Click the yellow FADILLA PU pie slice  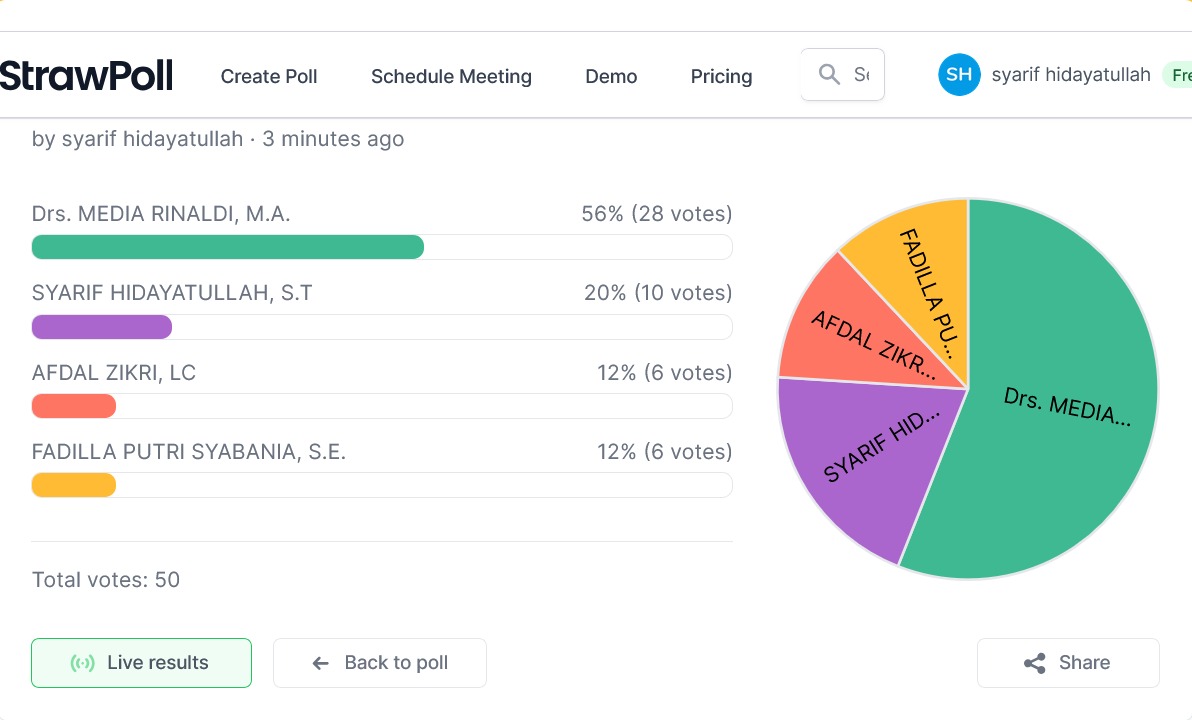(920, 270)
